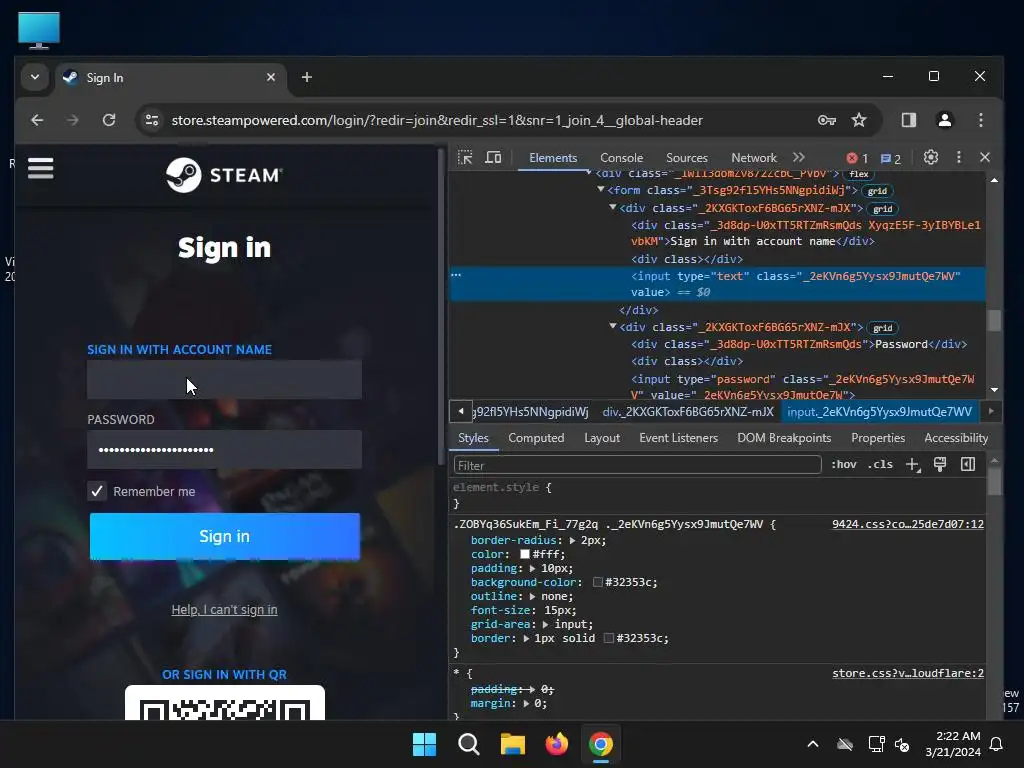The height and width of the screenshot is (768, 1024).
Task: Go back to the previous page
Action: point(37,120)
